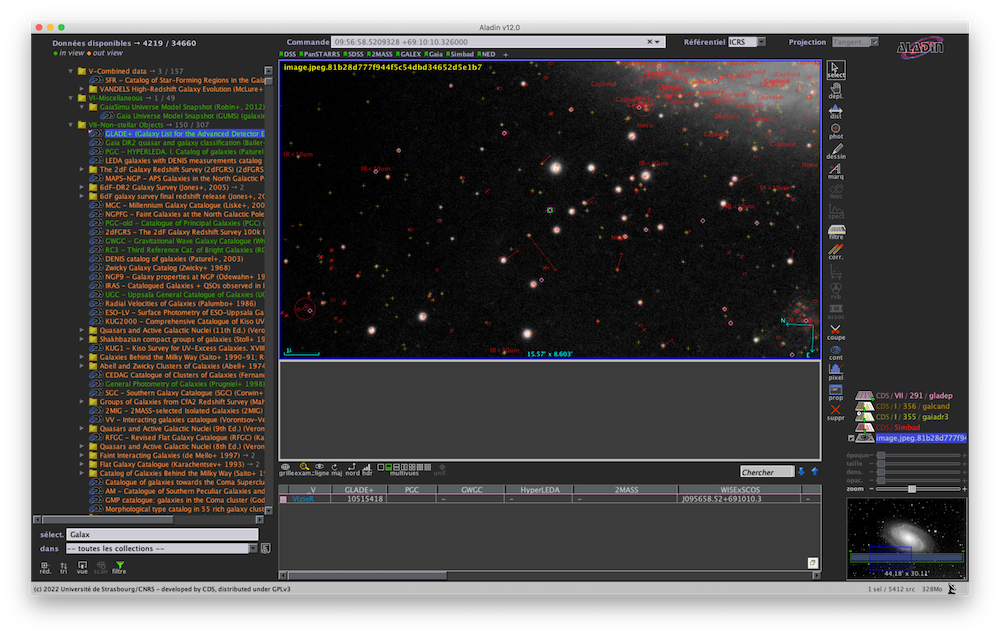Click the SDSS bookmark shortcut

(355, 54)
